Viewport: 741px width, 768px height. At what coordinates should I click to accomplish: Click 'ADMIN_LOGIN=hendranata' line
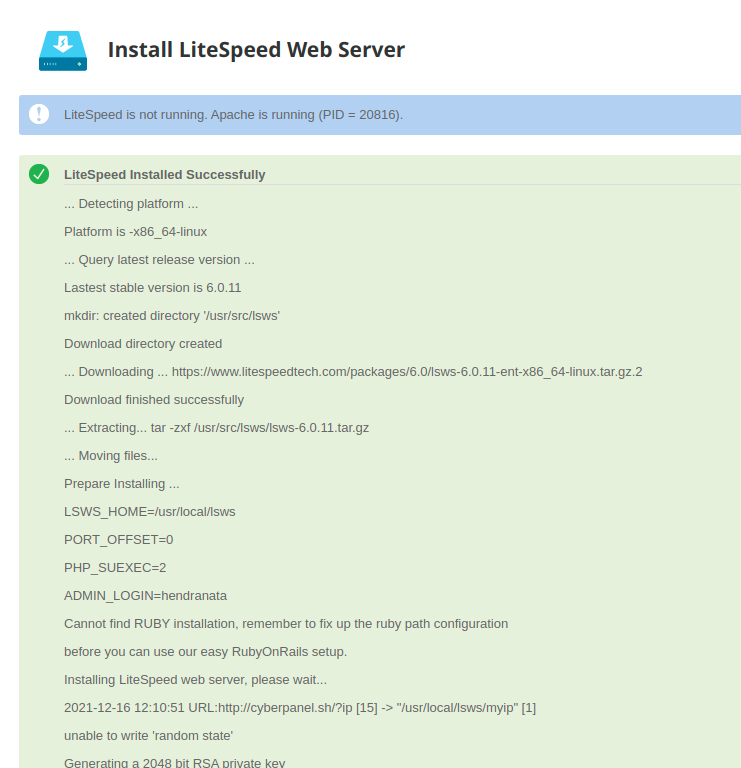point(145,596)
